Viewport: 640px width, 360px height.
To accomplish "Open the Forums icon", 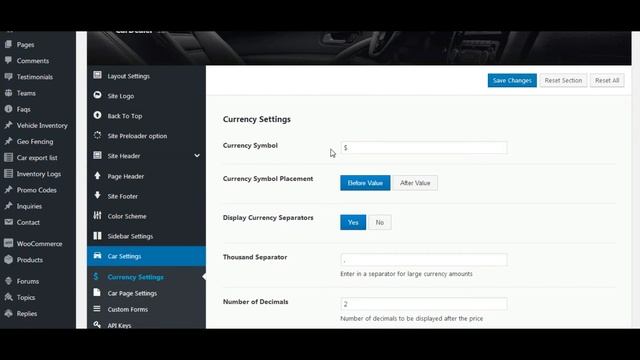I will click(8, 281).
